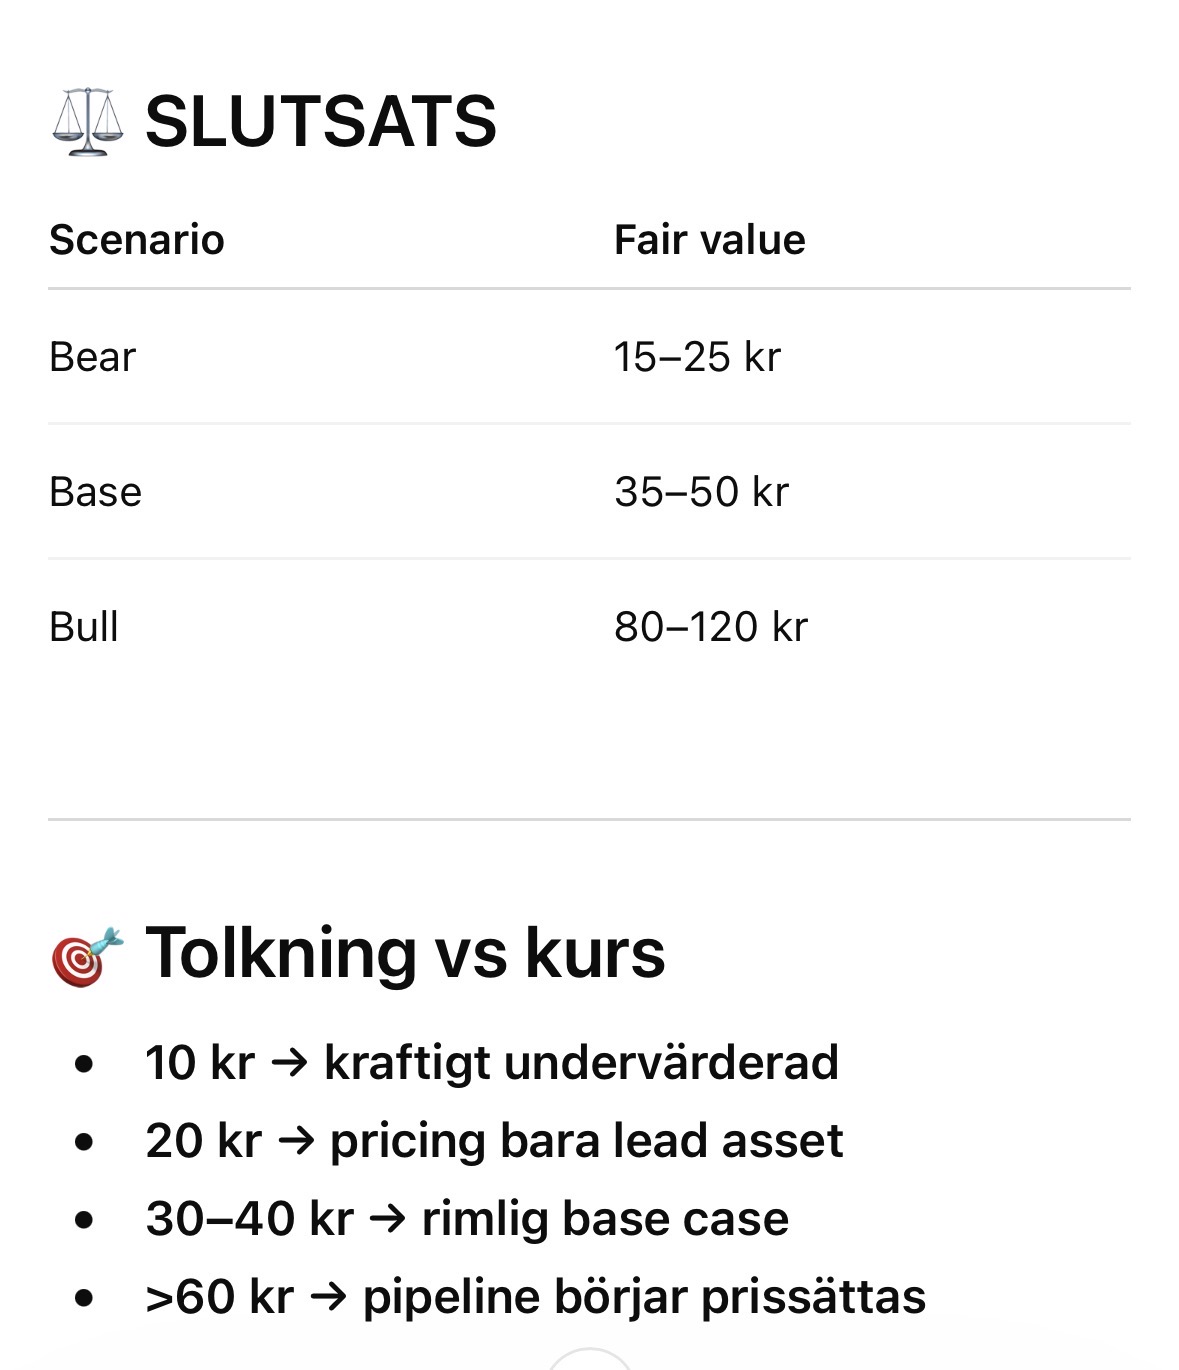Select the Bull scenario cell
The width and height of the screenshot is (1179, 1370).
point(84,627)
